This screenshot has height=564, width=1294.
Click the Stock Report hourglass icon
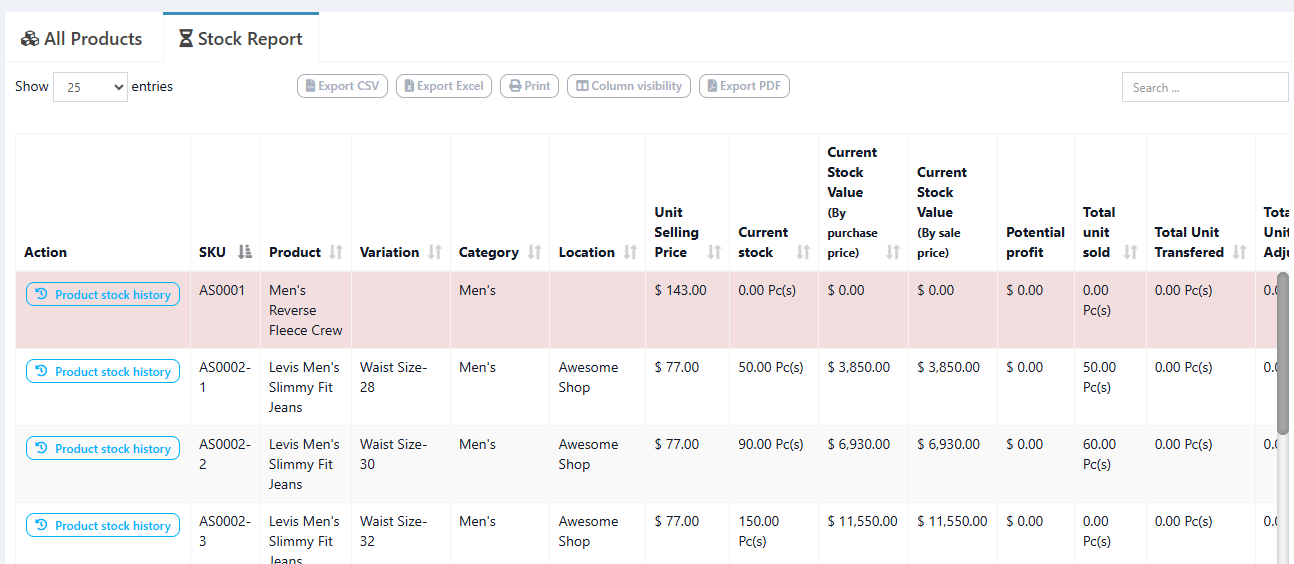pyautogui.click(x=186, y=39)
